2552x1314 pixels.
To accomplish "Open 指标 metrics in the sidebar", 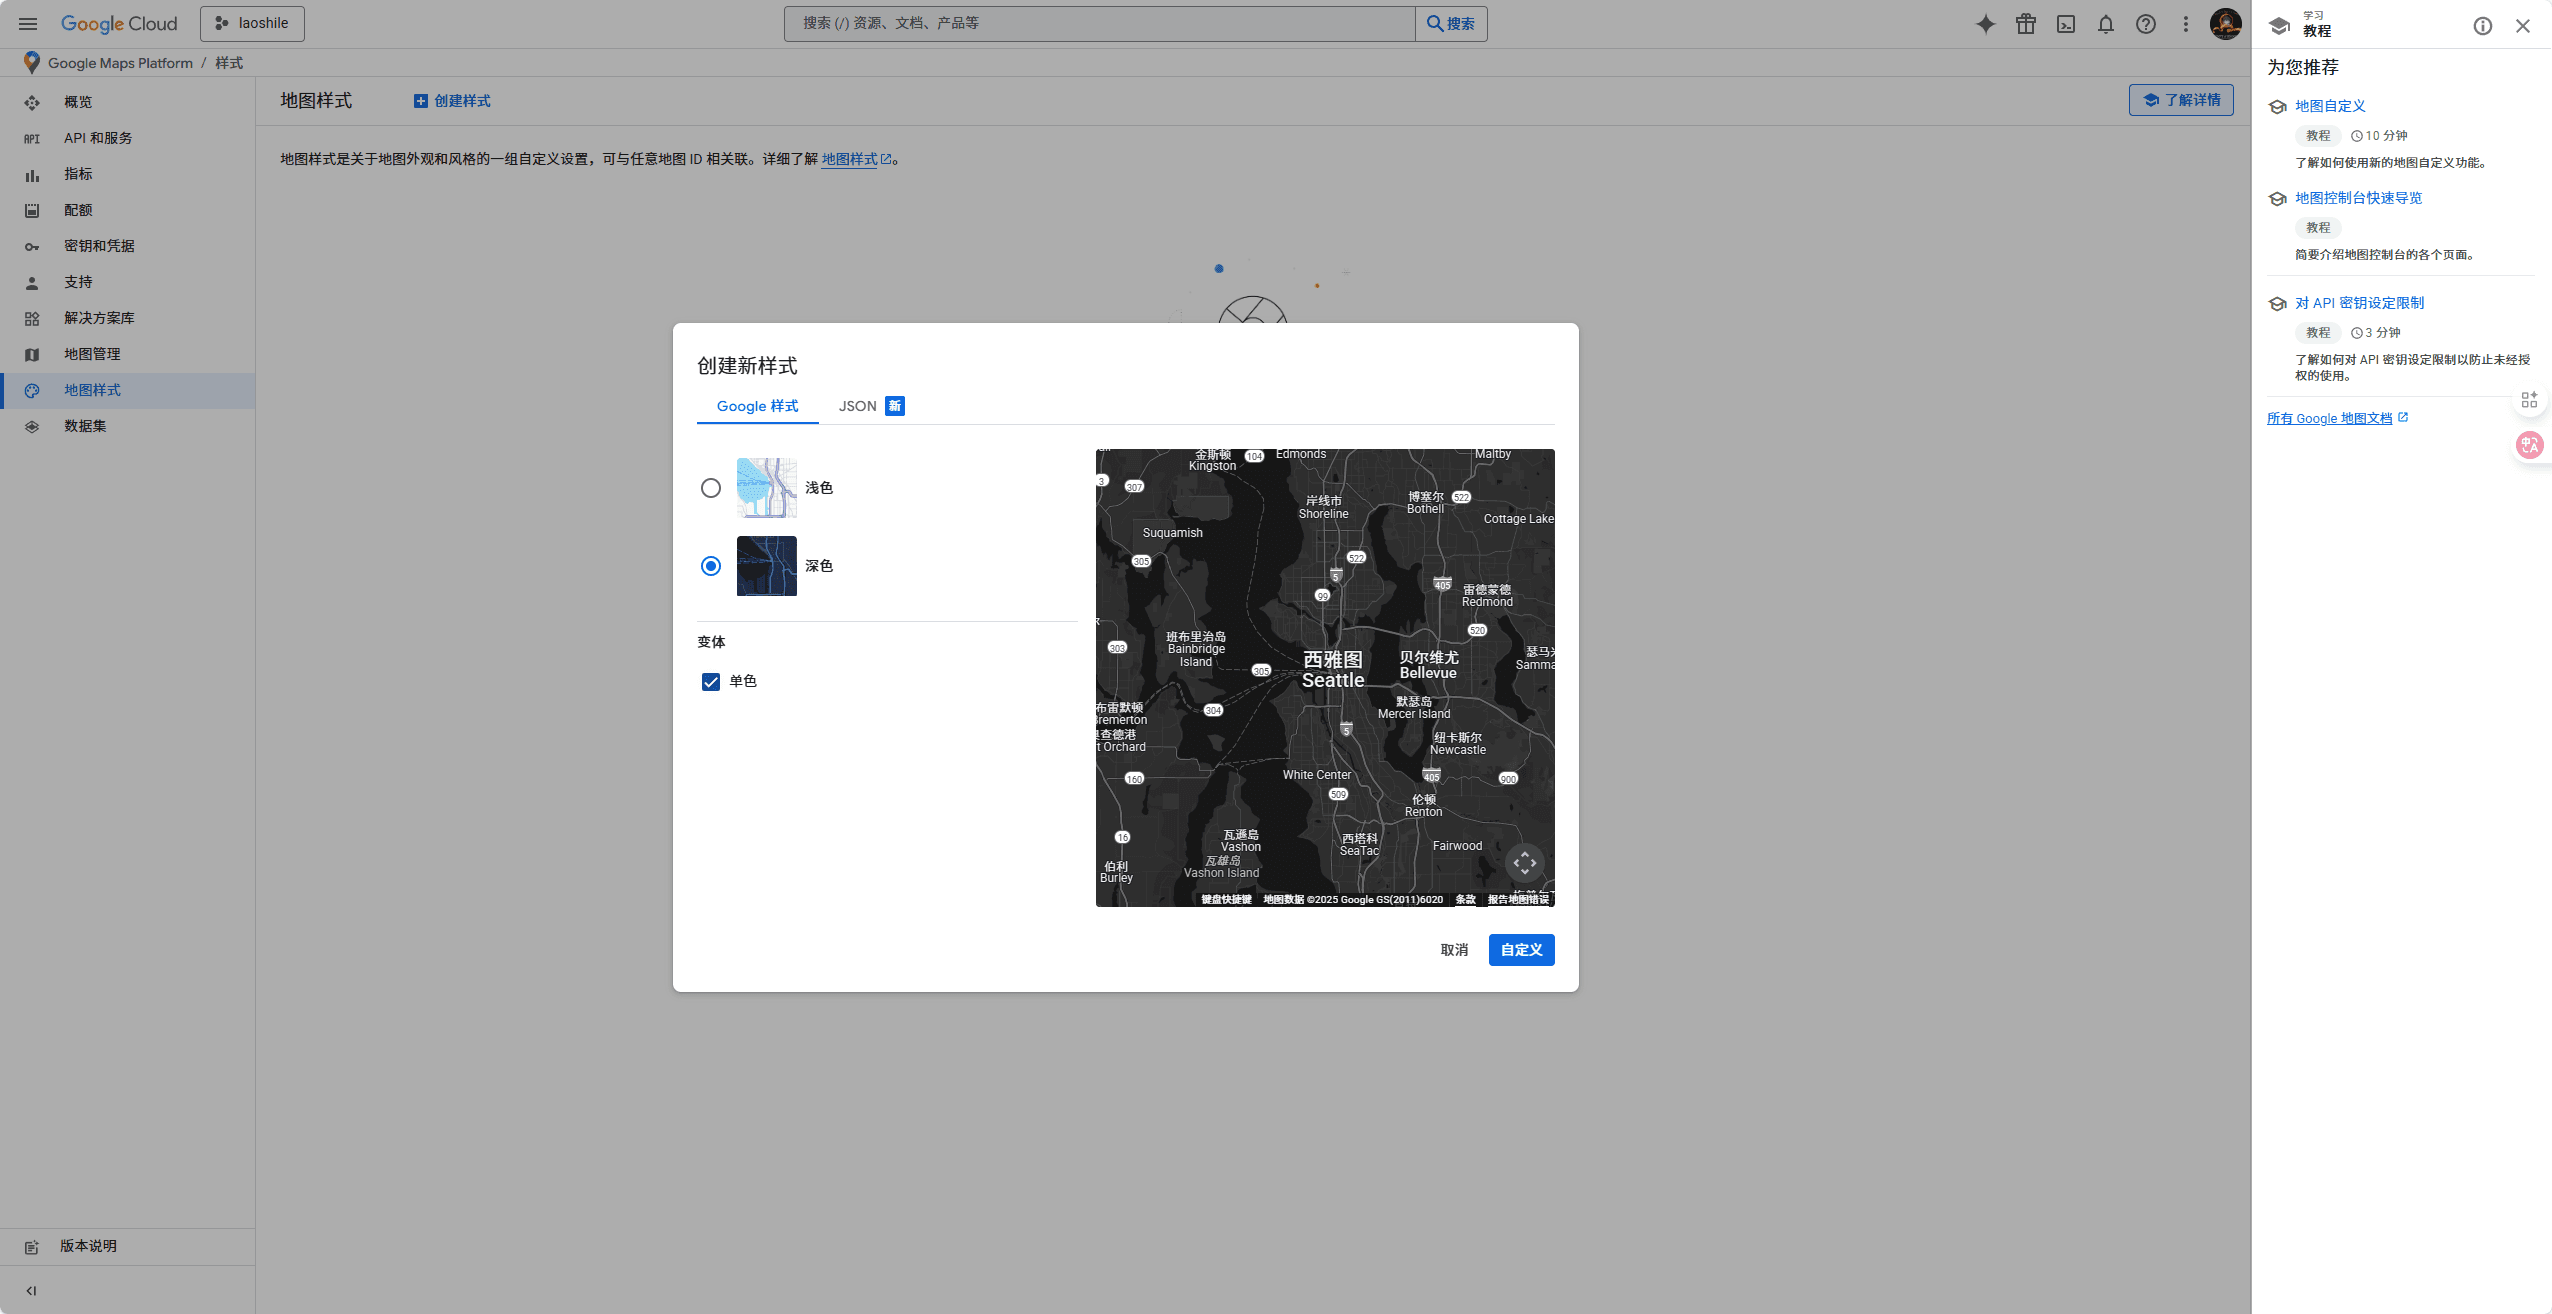I will 127,174.
